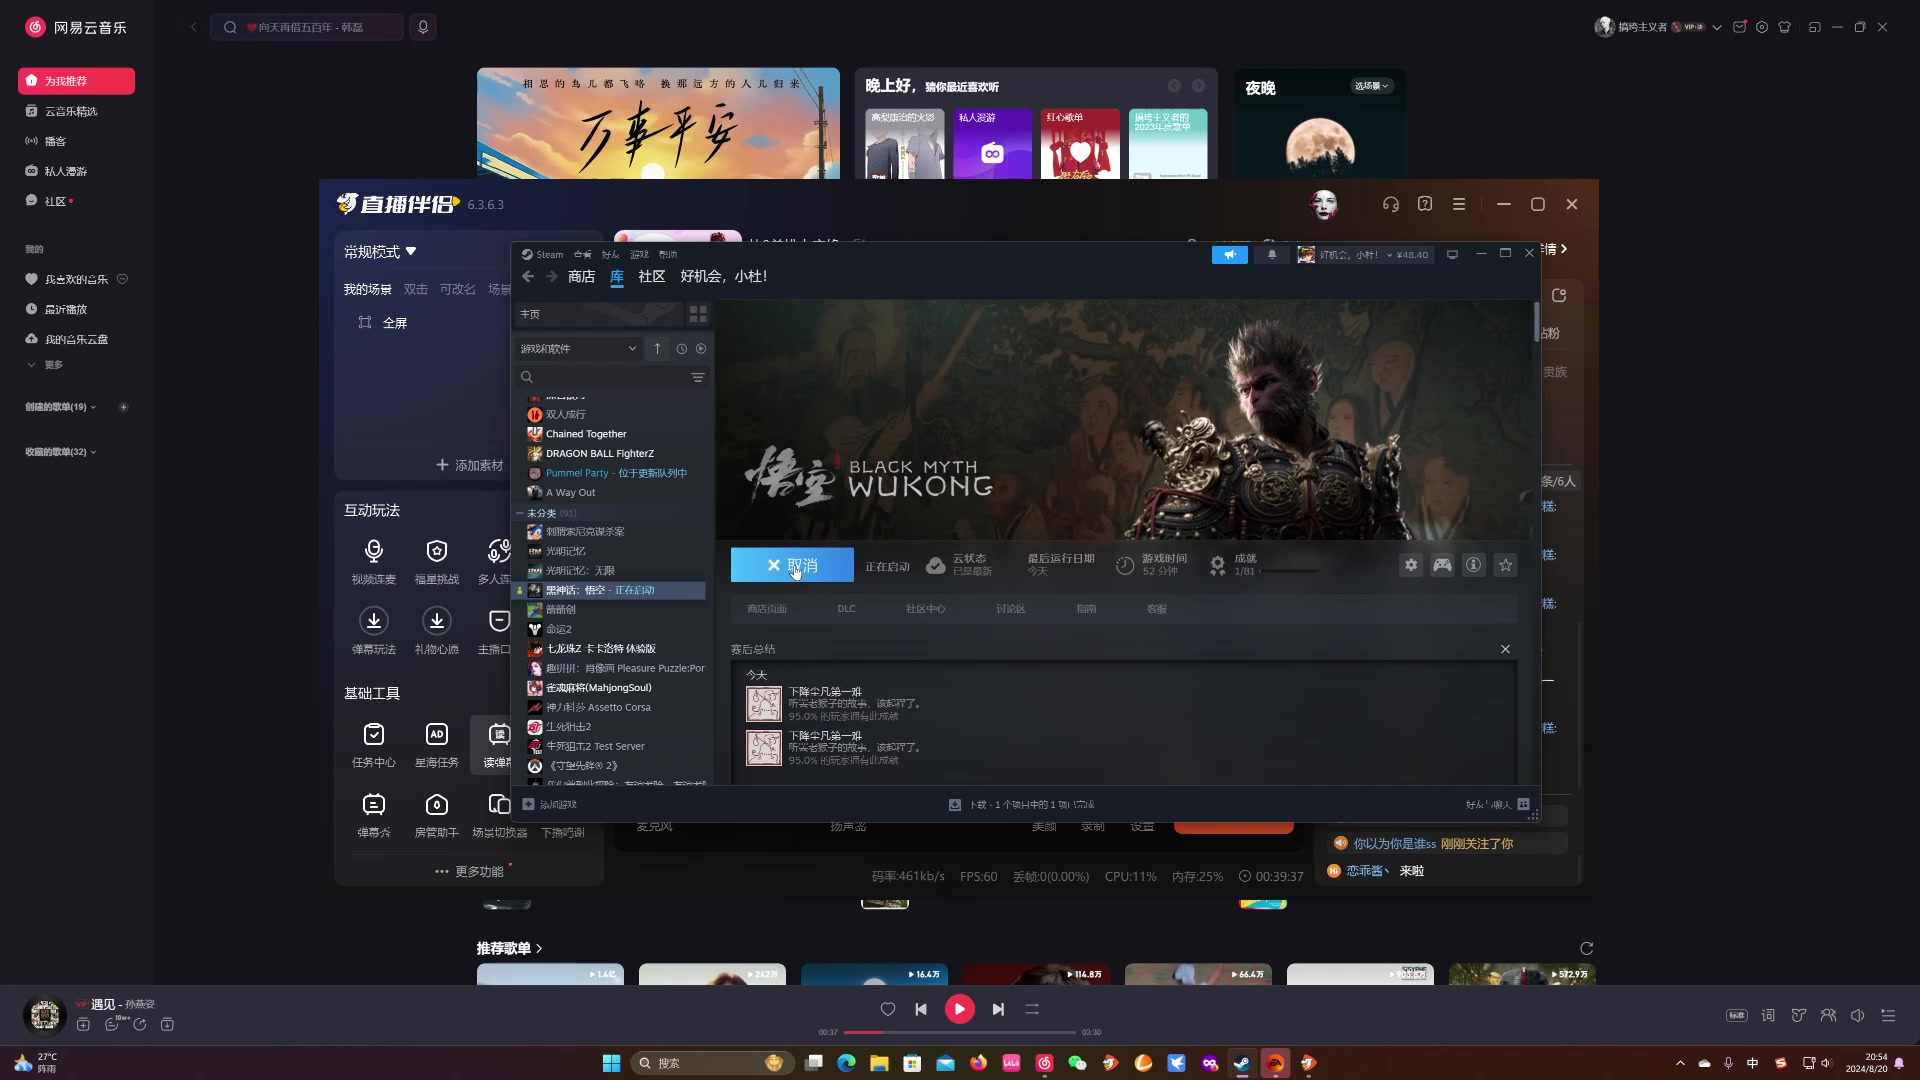Open Steam downloads status in footer
Image resolution: width=1920 pixels, height=1080 pixels.
pyautogui.click(x=1022, y=804)
